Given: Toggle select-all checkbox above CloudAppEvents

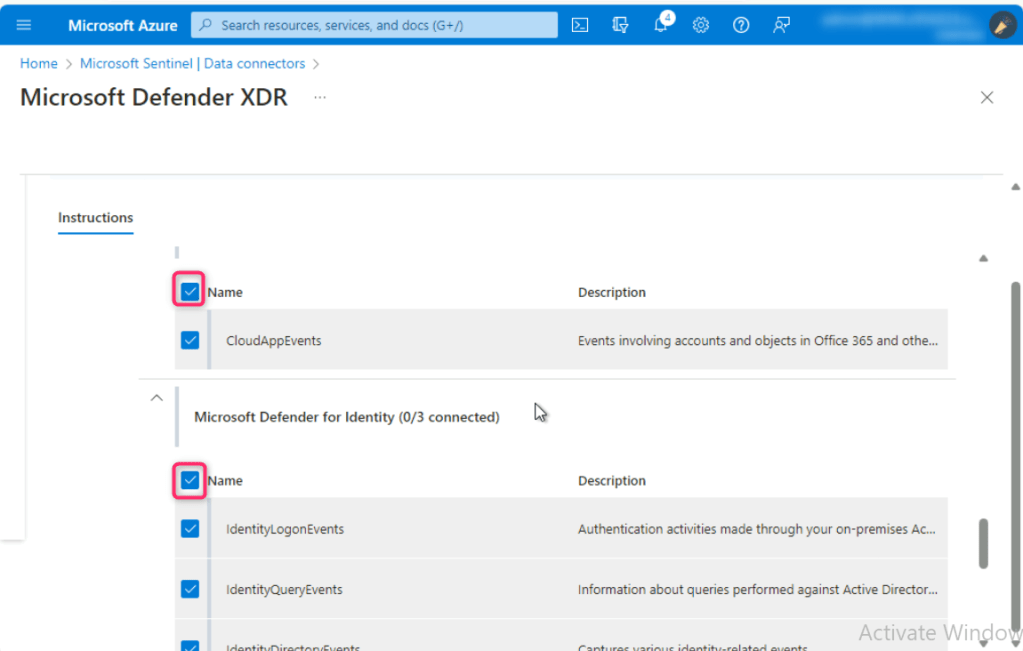Looking at the screenshot, I should coord(190,291).
